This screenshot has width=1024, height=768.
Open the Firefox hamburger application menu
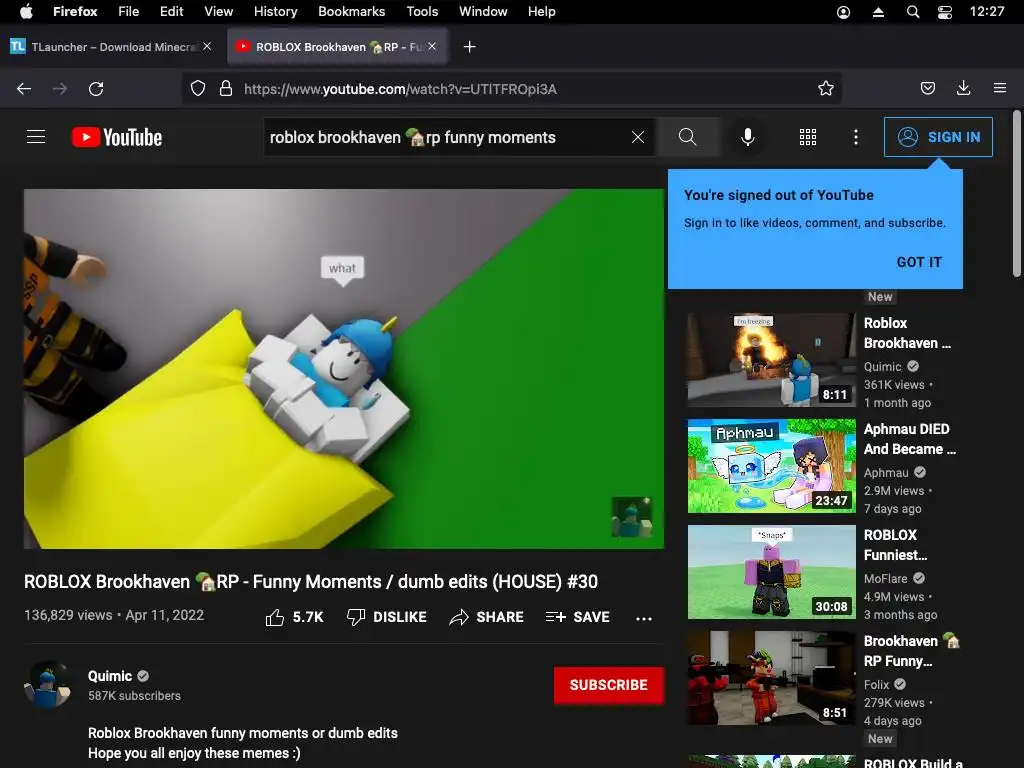coord(1000,88)
